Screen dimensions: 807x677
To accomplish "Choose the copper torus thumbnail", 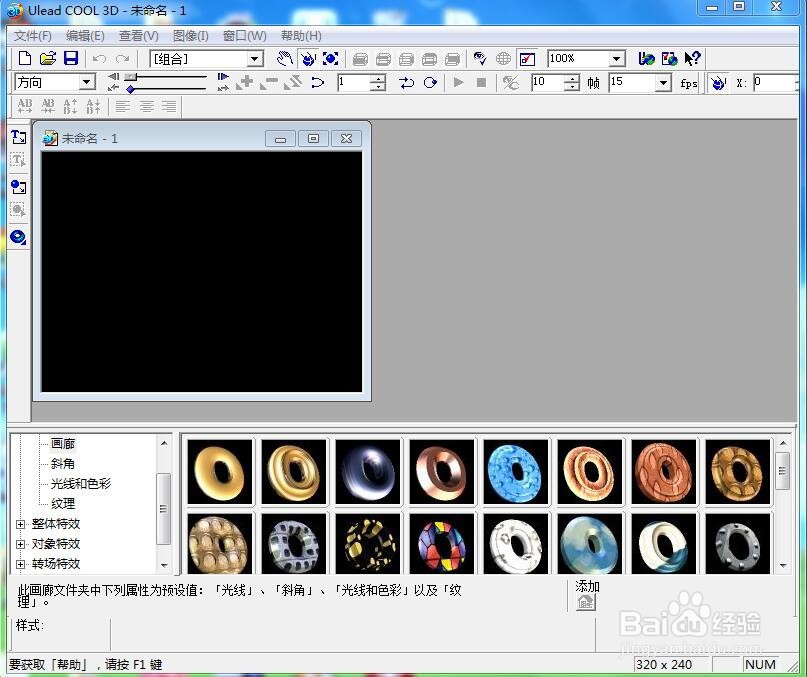I will coord(442,471).
